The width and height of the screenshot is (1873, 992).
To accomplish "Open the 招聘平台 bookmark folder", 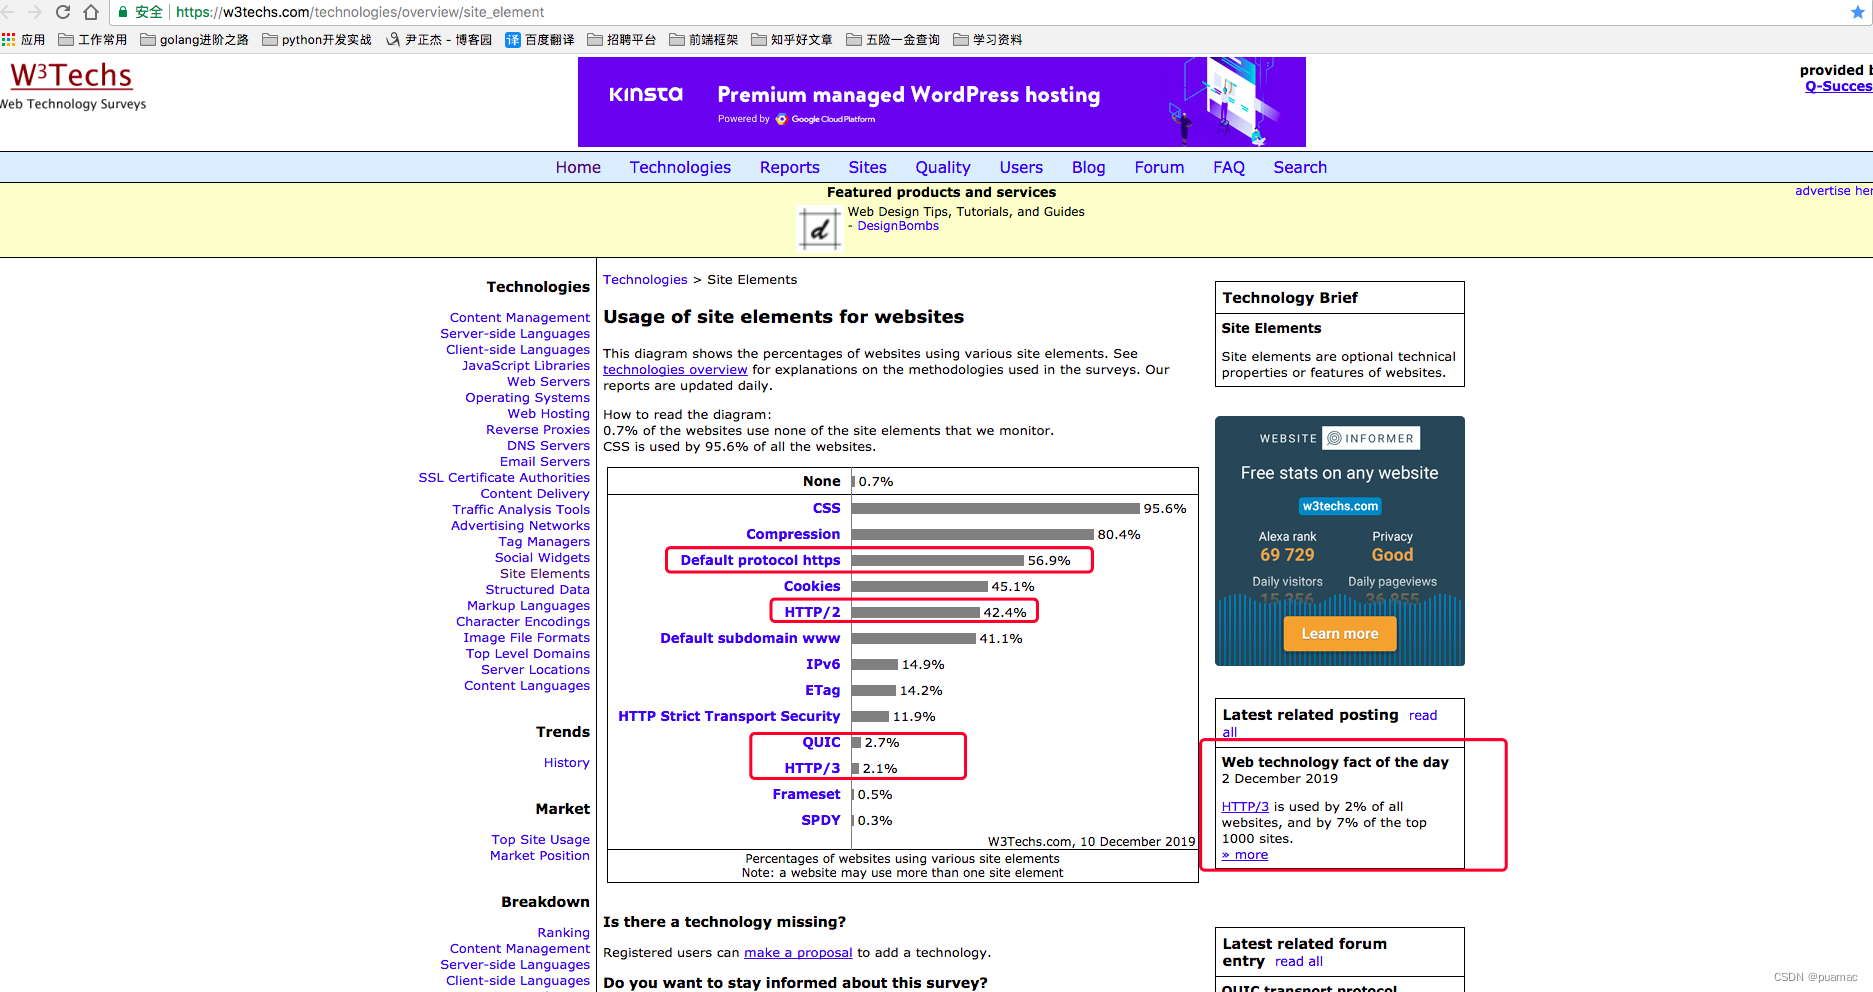I will (622, 40).
